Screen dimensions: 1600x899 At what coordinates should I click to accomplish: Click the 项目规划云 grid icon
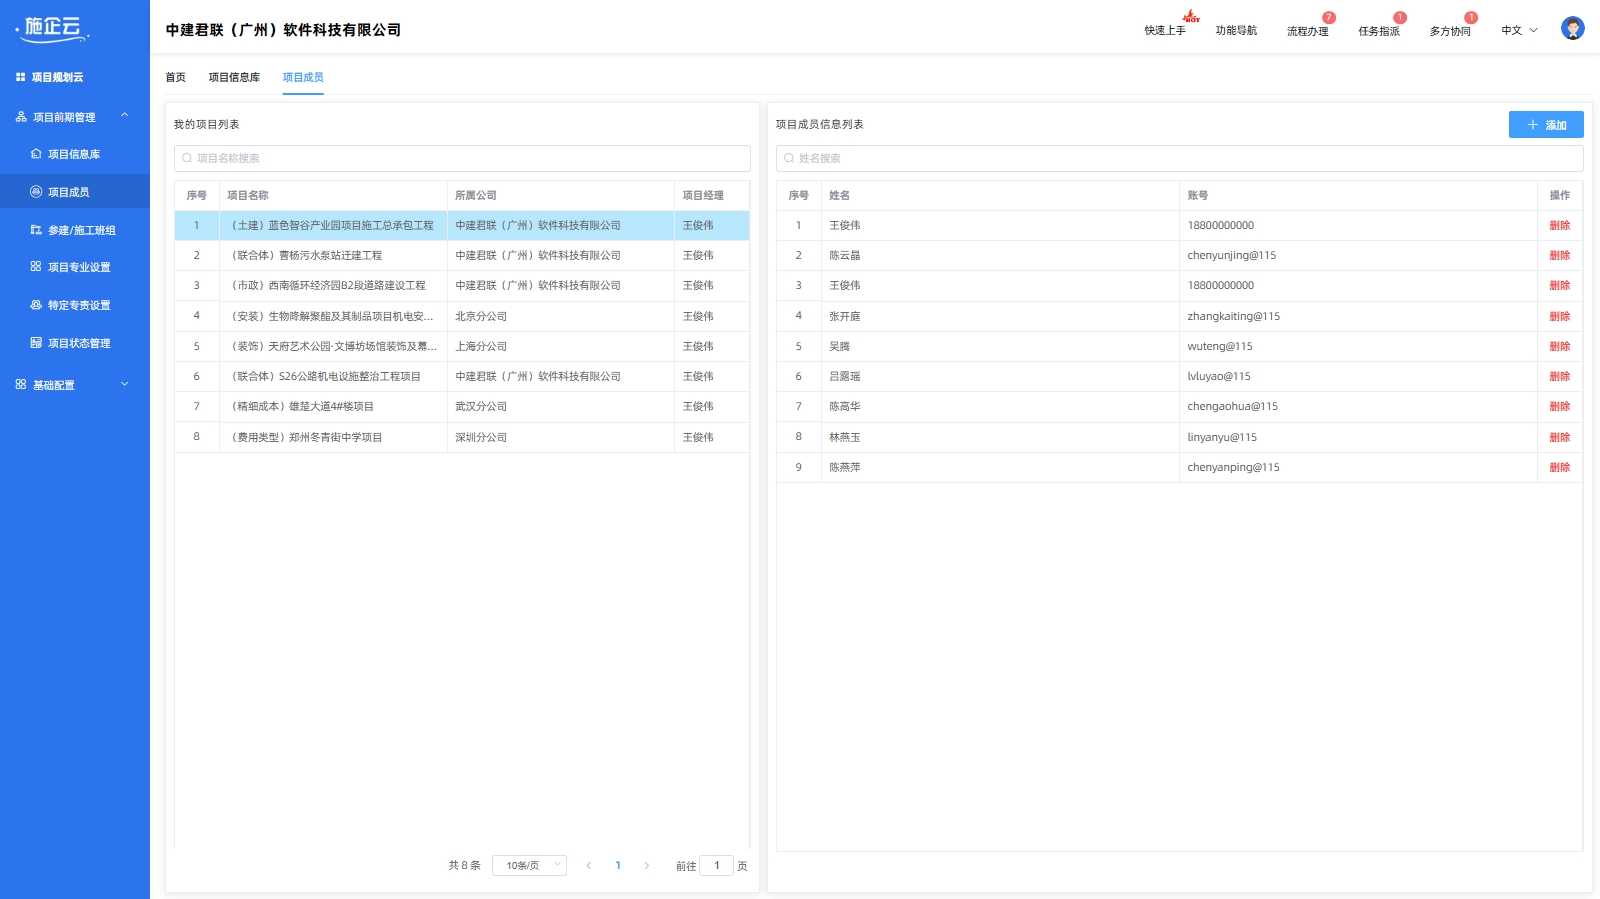(x=20, y=77)
